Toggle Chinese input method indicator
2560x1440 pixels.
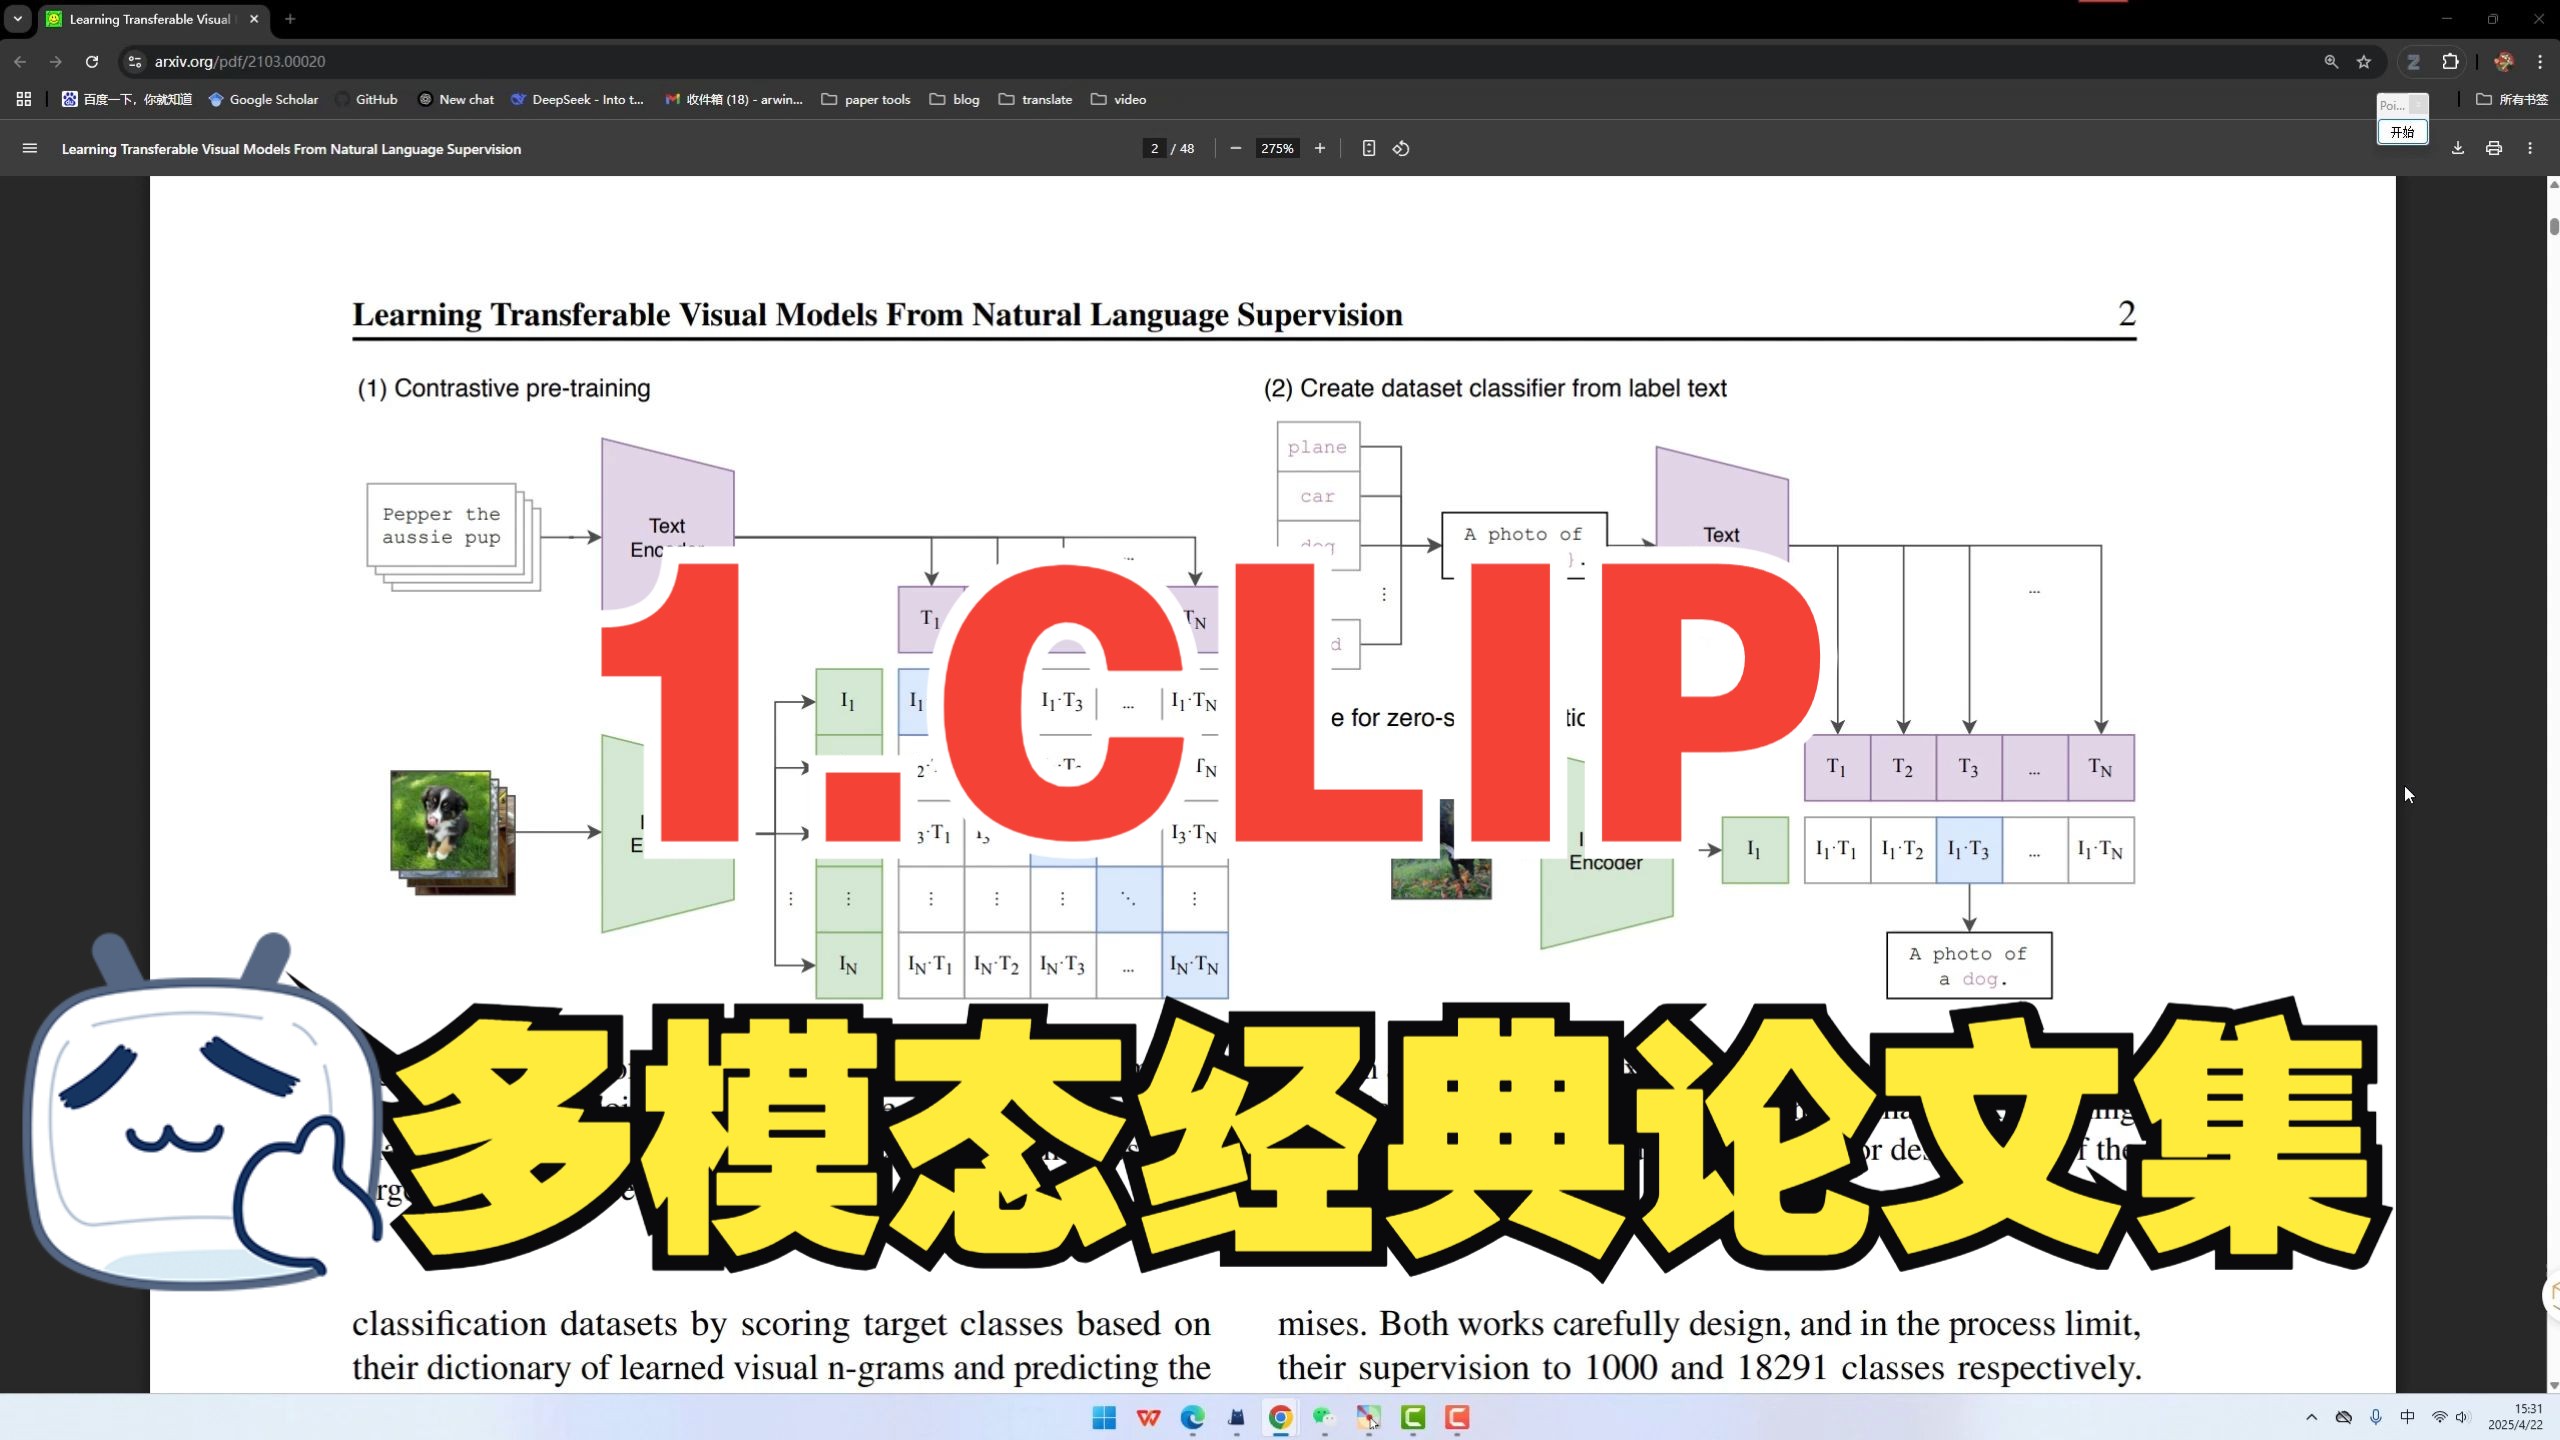pos(2407,1417)
